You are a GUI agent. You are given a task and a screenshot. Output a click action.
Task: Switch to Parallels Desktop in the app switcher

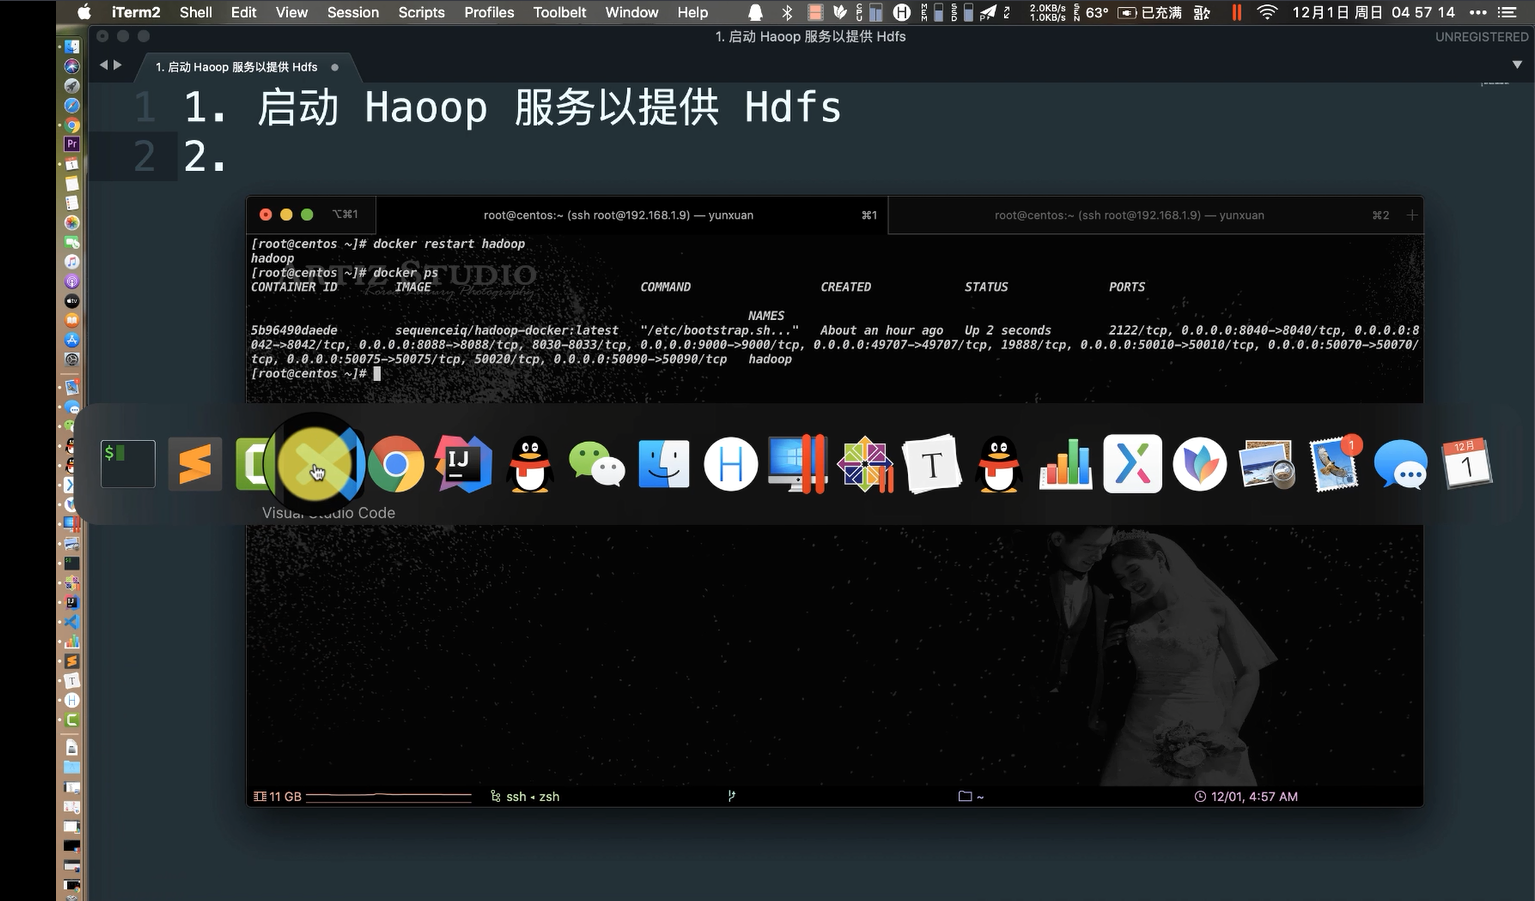pyautogui.click(x=798, y=464)
